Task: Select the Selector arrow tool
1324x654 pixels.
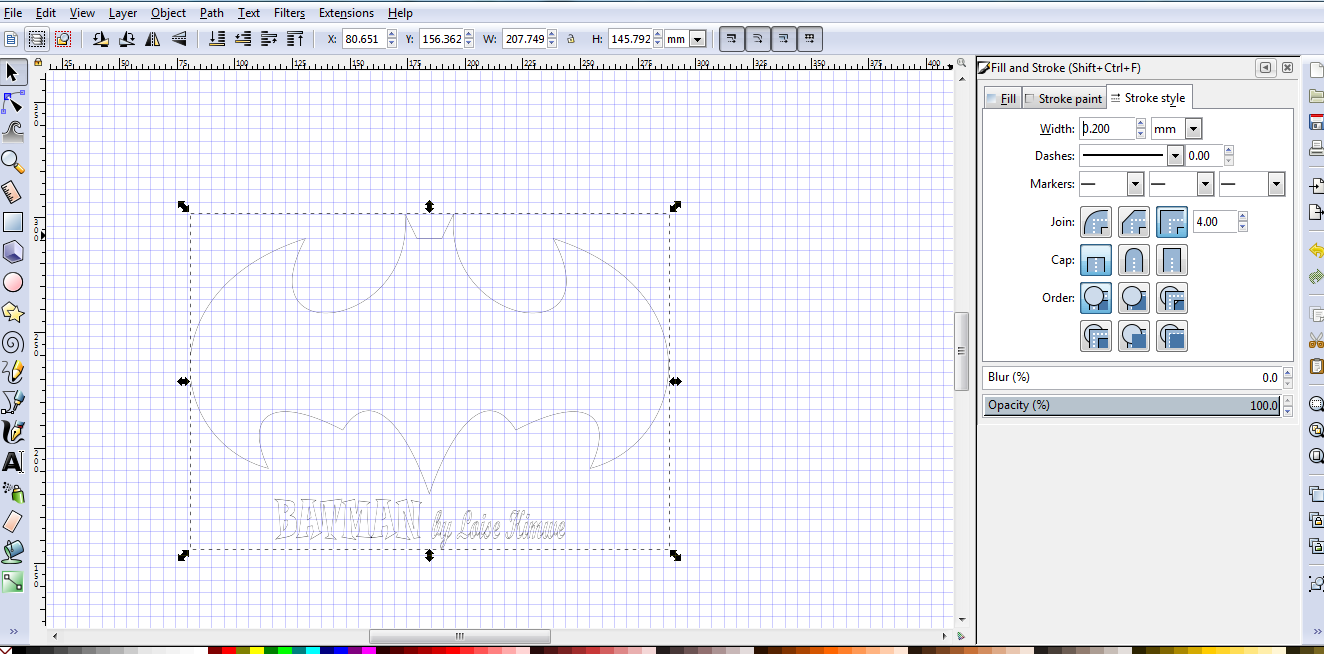Action: click(x=13, y=72)
